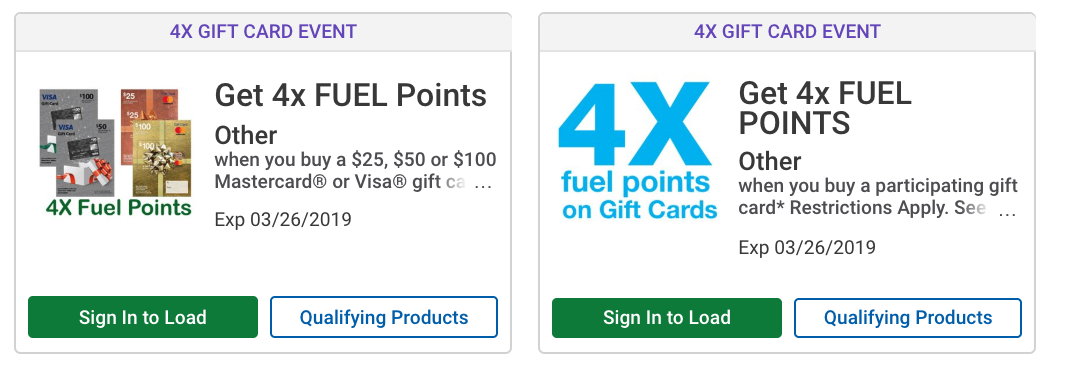Click the green '4X Fuel Points' caption under cards image
Viewport: 1068px width, 370px height.
tap(119, 208)
